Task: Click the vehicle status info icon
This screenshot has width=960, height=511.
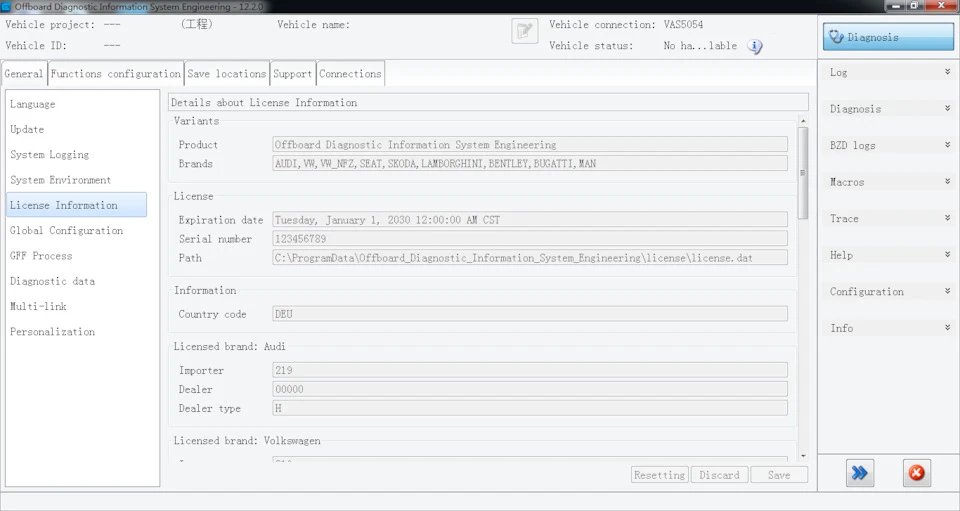Action: click(x=755, y=46)
